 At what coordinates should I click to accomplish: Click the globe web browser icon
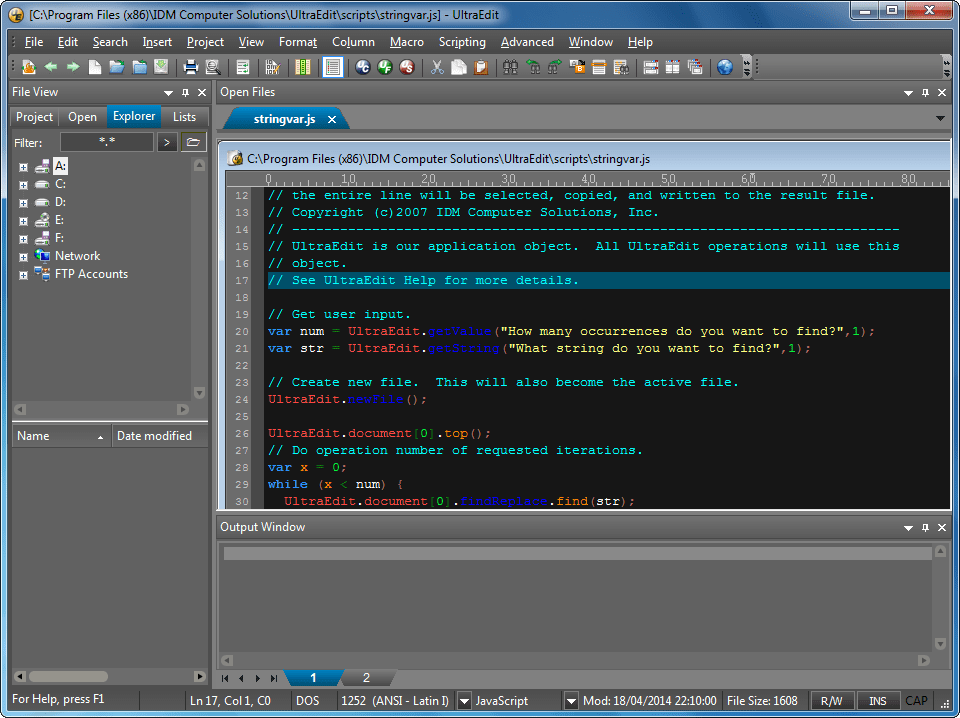[x=725, y=67]
